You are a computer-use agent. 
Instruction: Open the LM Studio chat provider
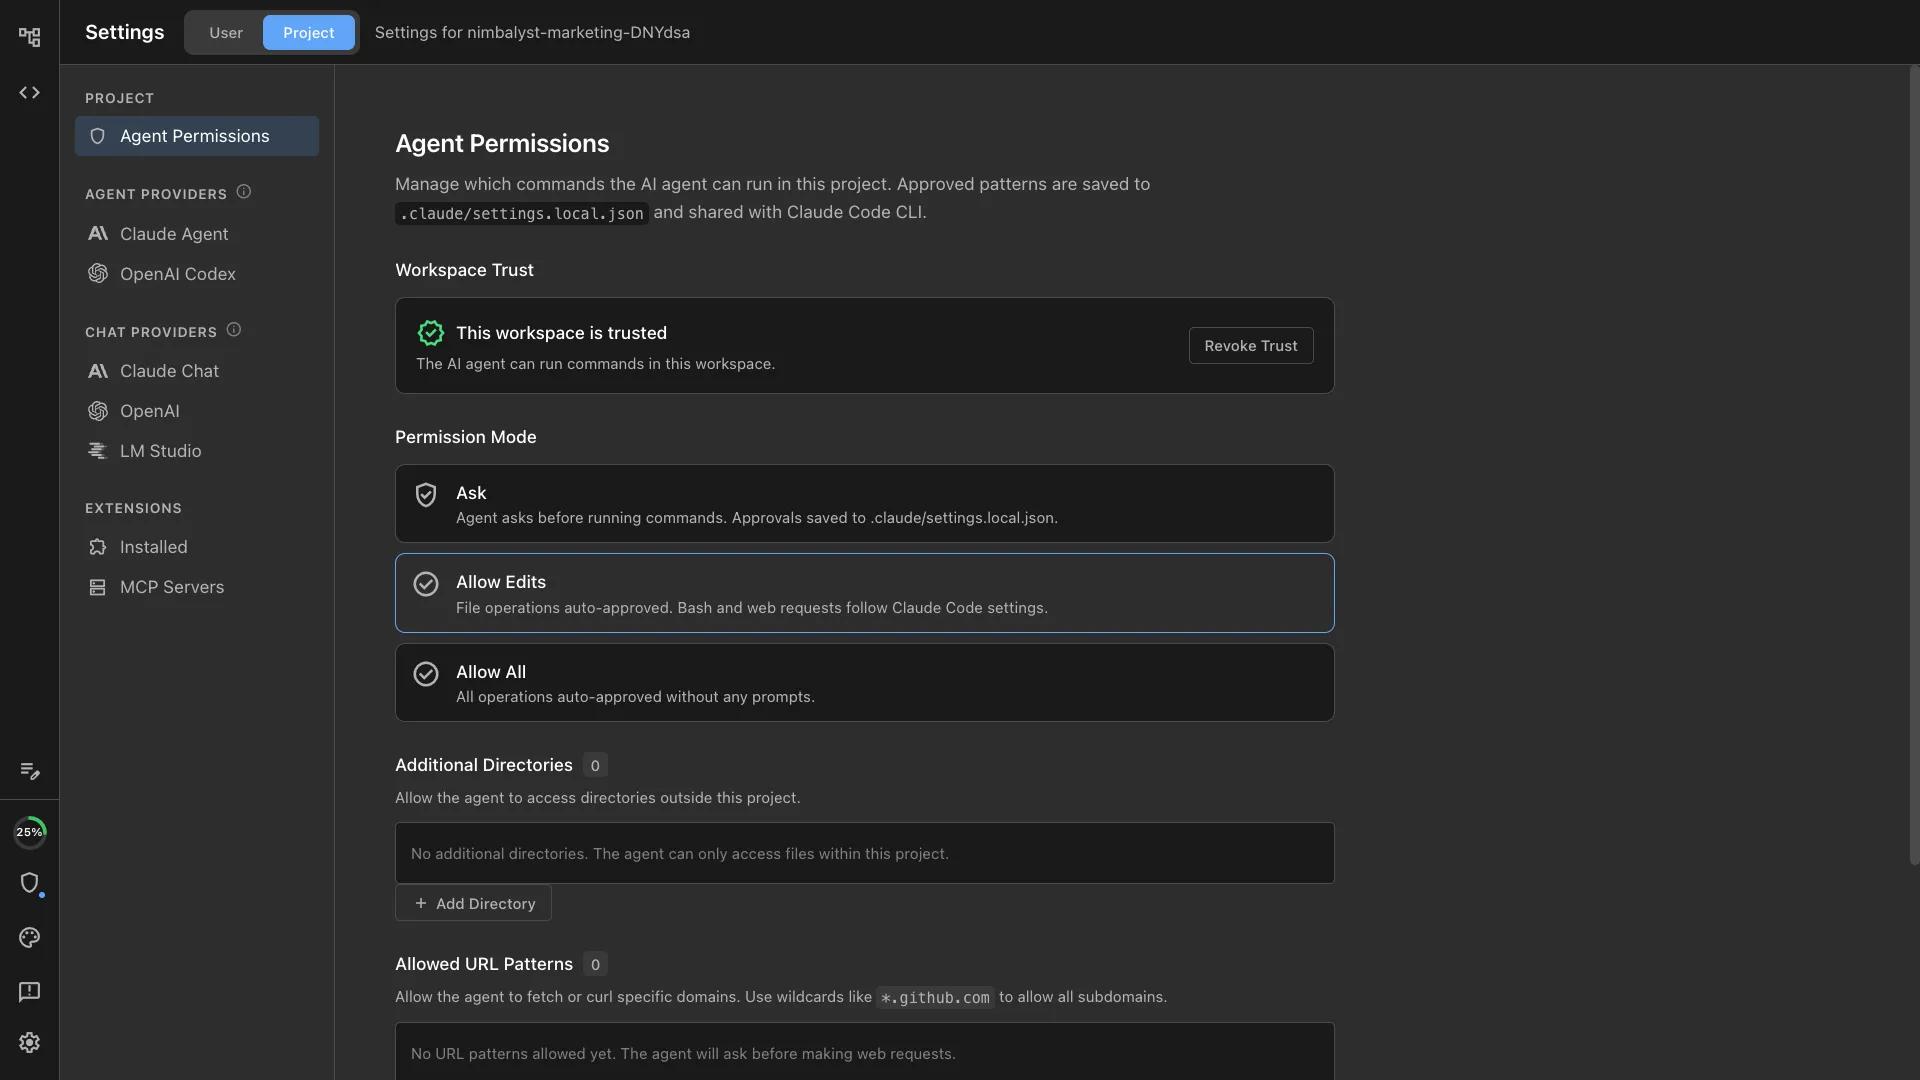coord(160,450)
